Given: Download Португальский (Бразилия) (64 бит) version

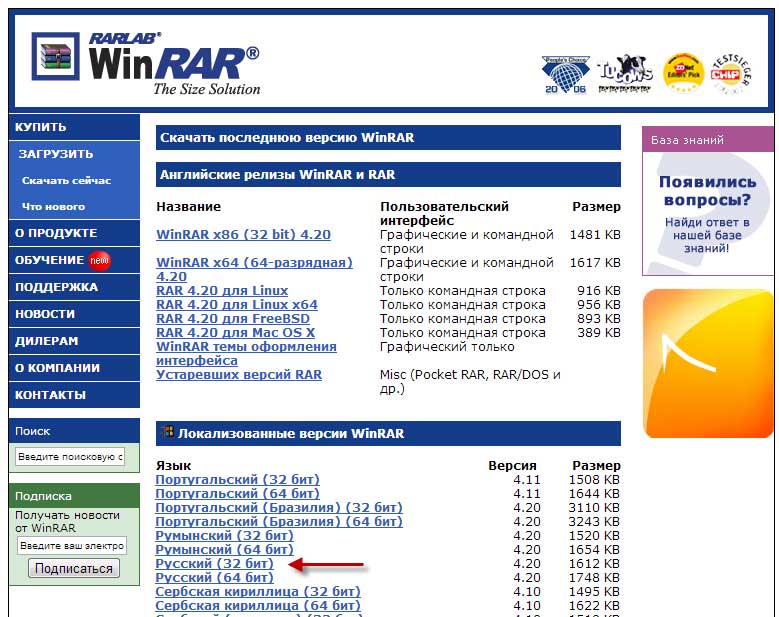Looking at the screenshot, I should pyautogui.click(x=279, y=522).
